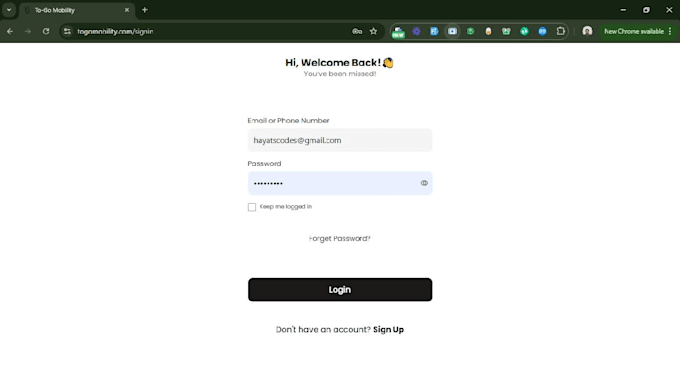
Task: Open the blue document extension icon
Action: (x=434, y=31)
